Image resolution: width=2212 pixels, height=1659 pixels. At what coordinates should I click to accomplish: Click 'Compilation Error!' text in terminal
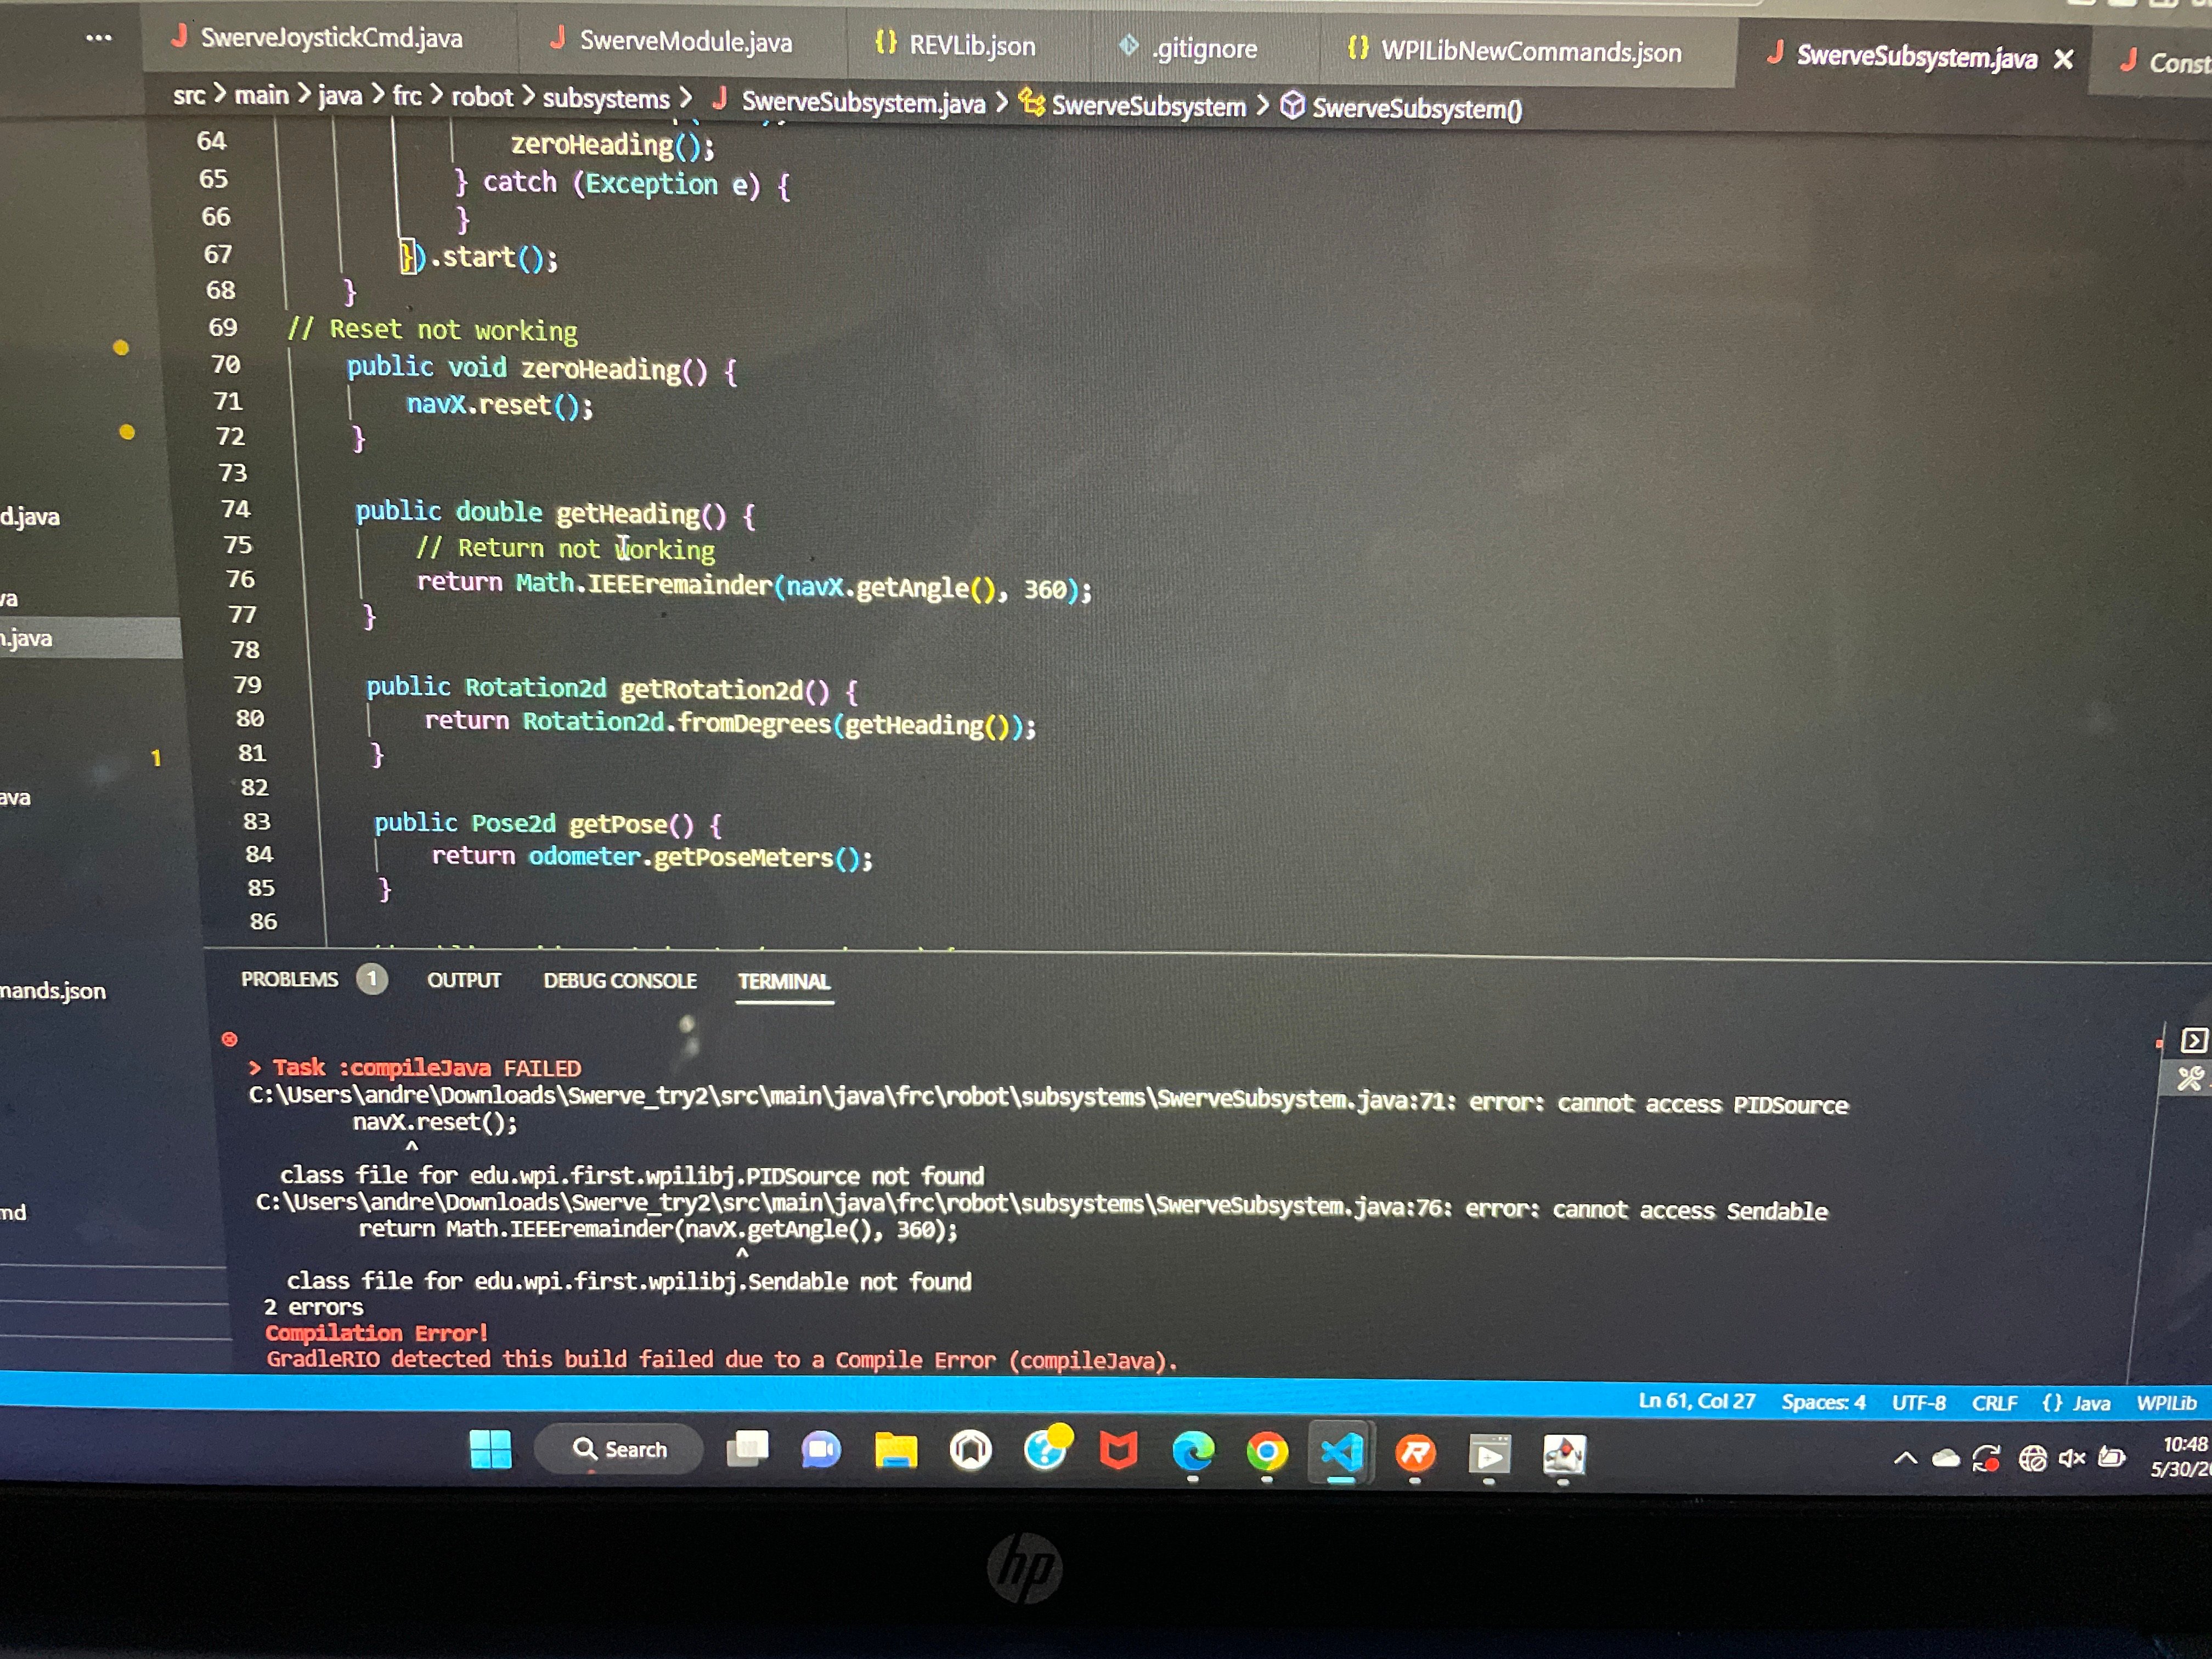pos(377,1333)
